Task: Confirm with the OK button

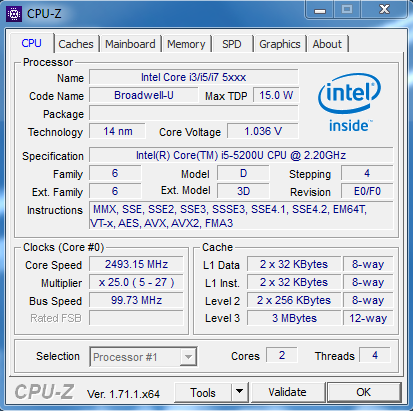Action: point(364,392)
